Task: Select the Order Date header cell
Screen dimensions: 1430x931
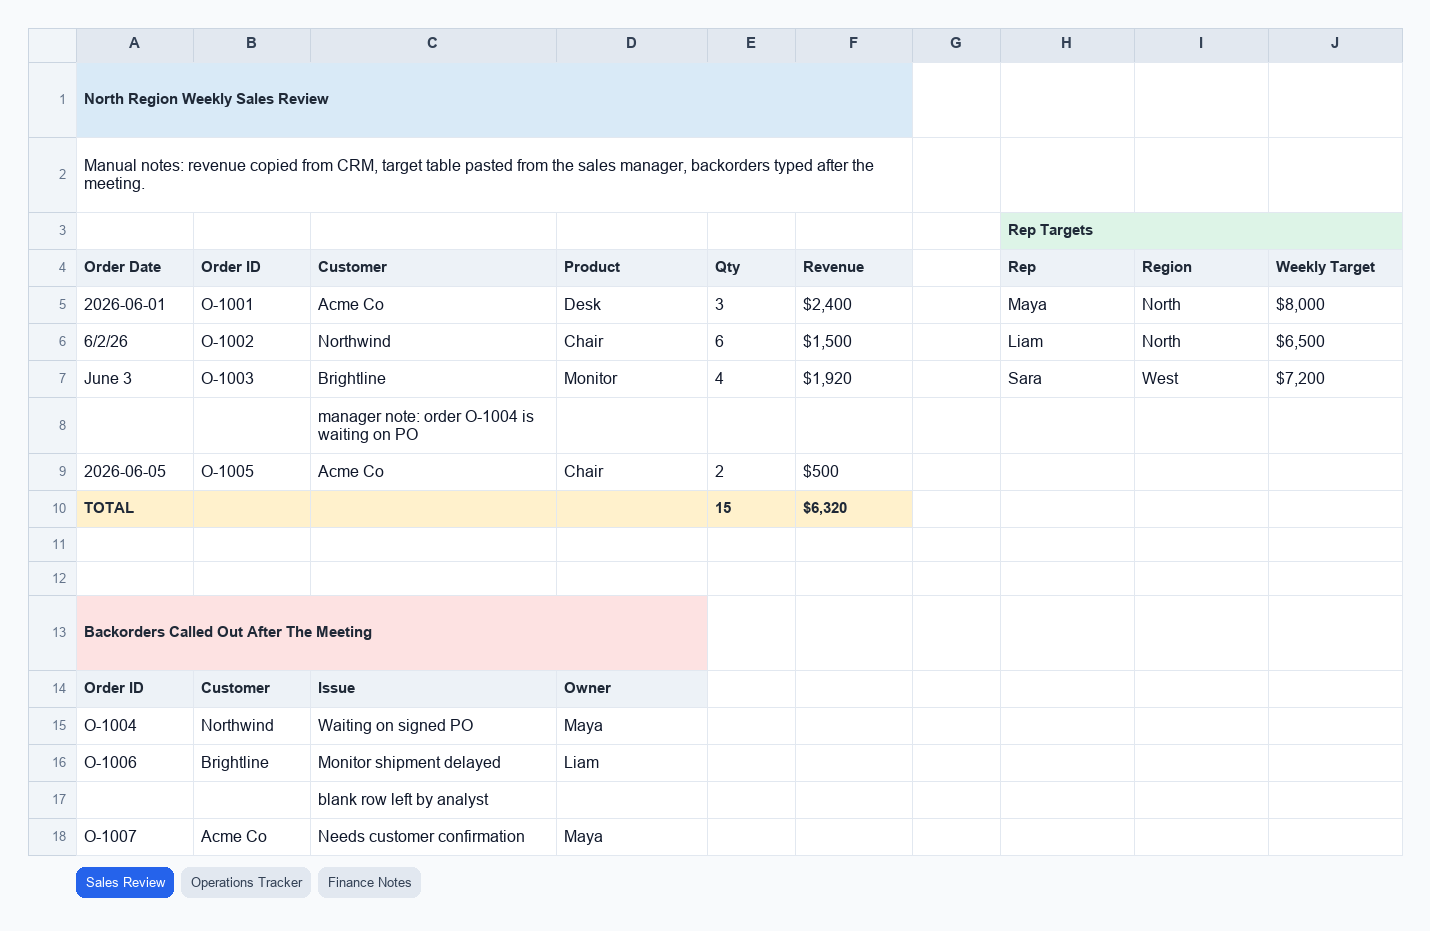Action: [135, 268]
